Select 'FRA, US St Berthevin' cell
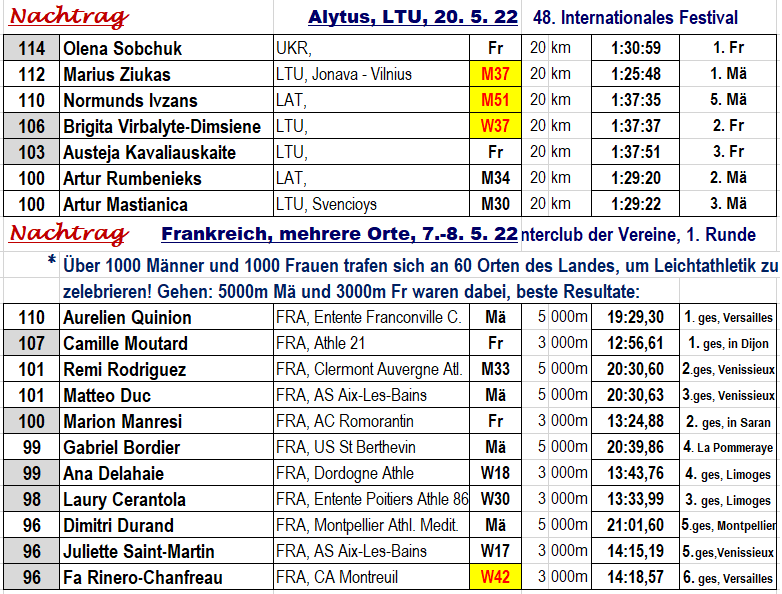 click(371, 447)
